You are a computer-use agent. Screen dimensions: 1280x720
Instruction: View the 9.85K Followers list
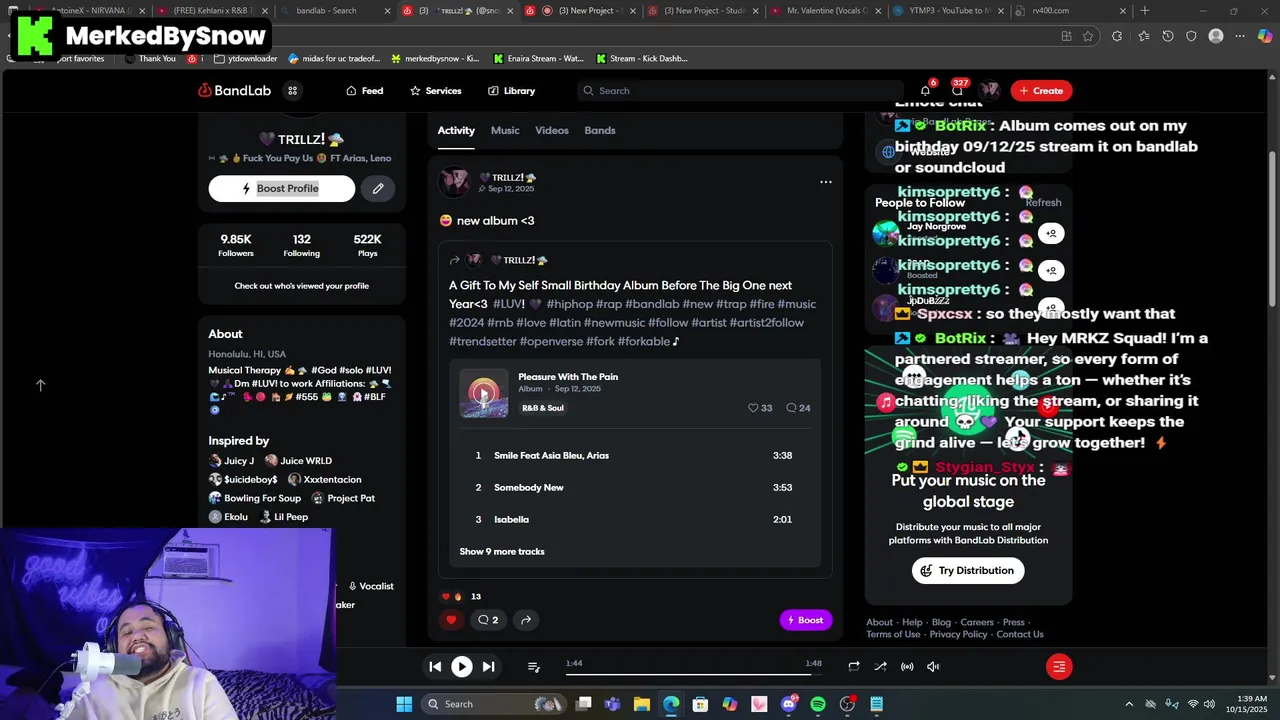[x=236, y=245]
